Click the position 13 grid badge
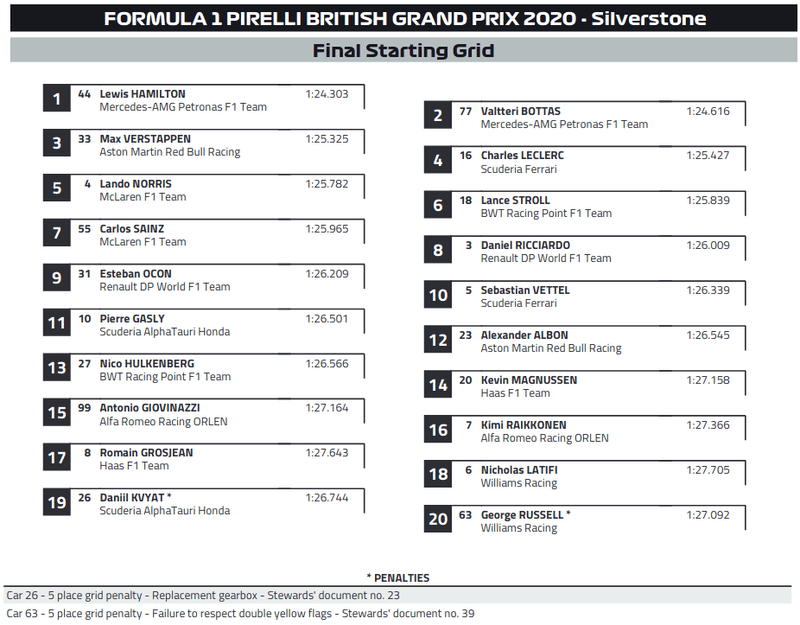 tap(57, 368)
